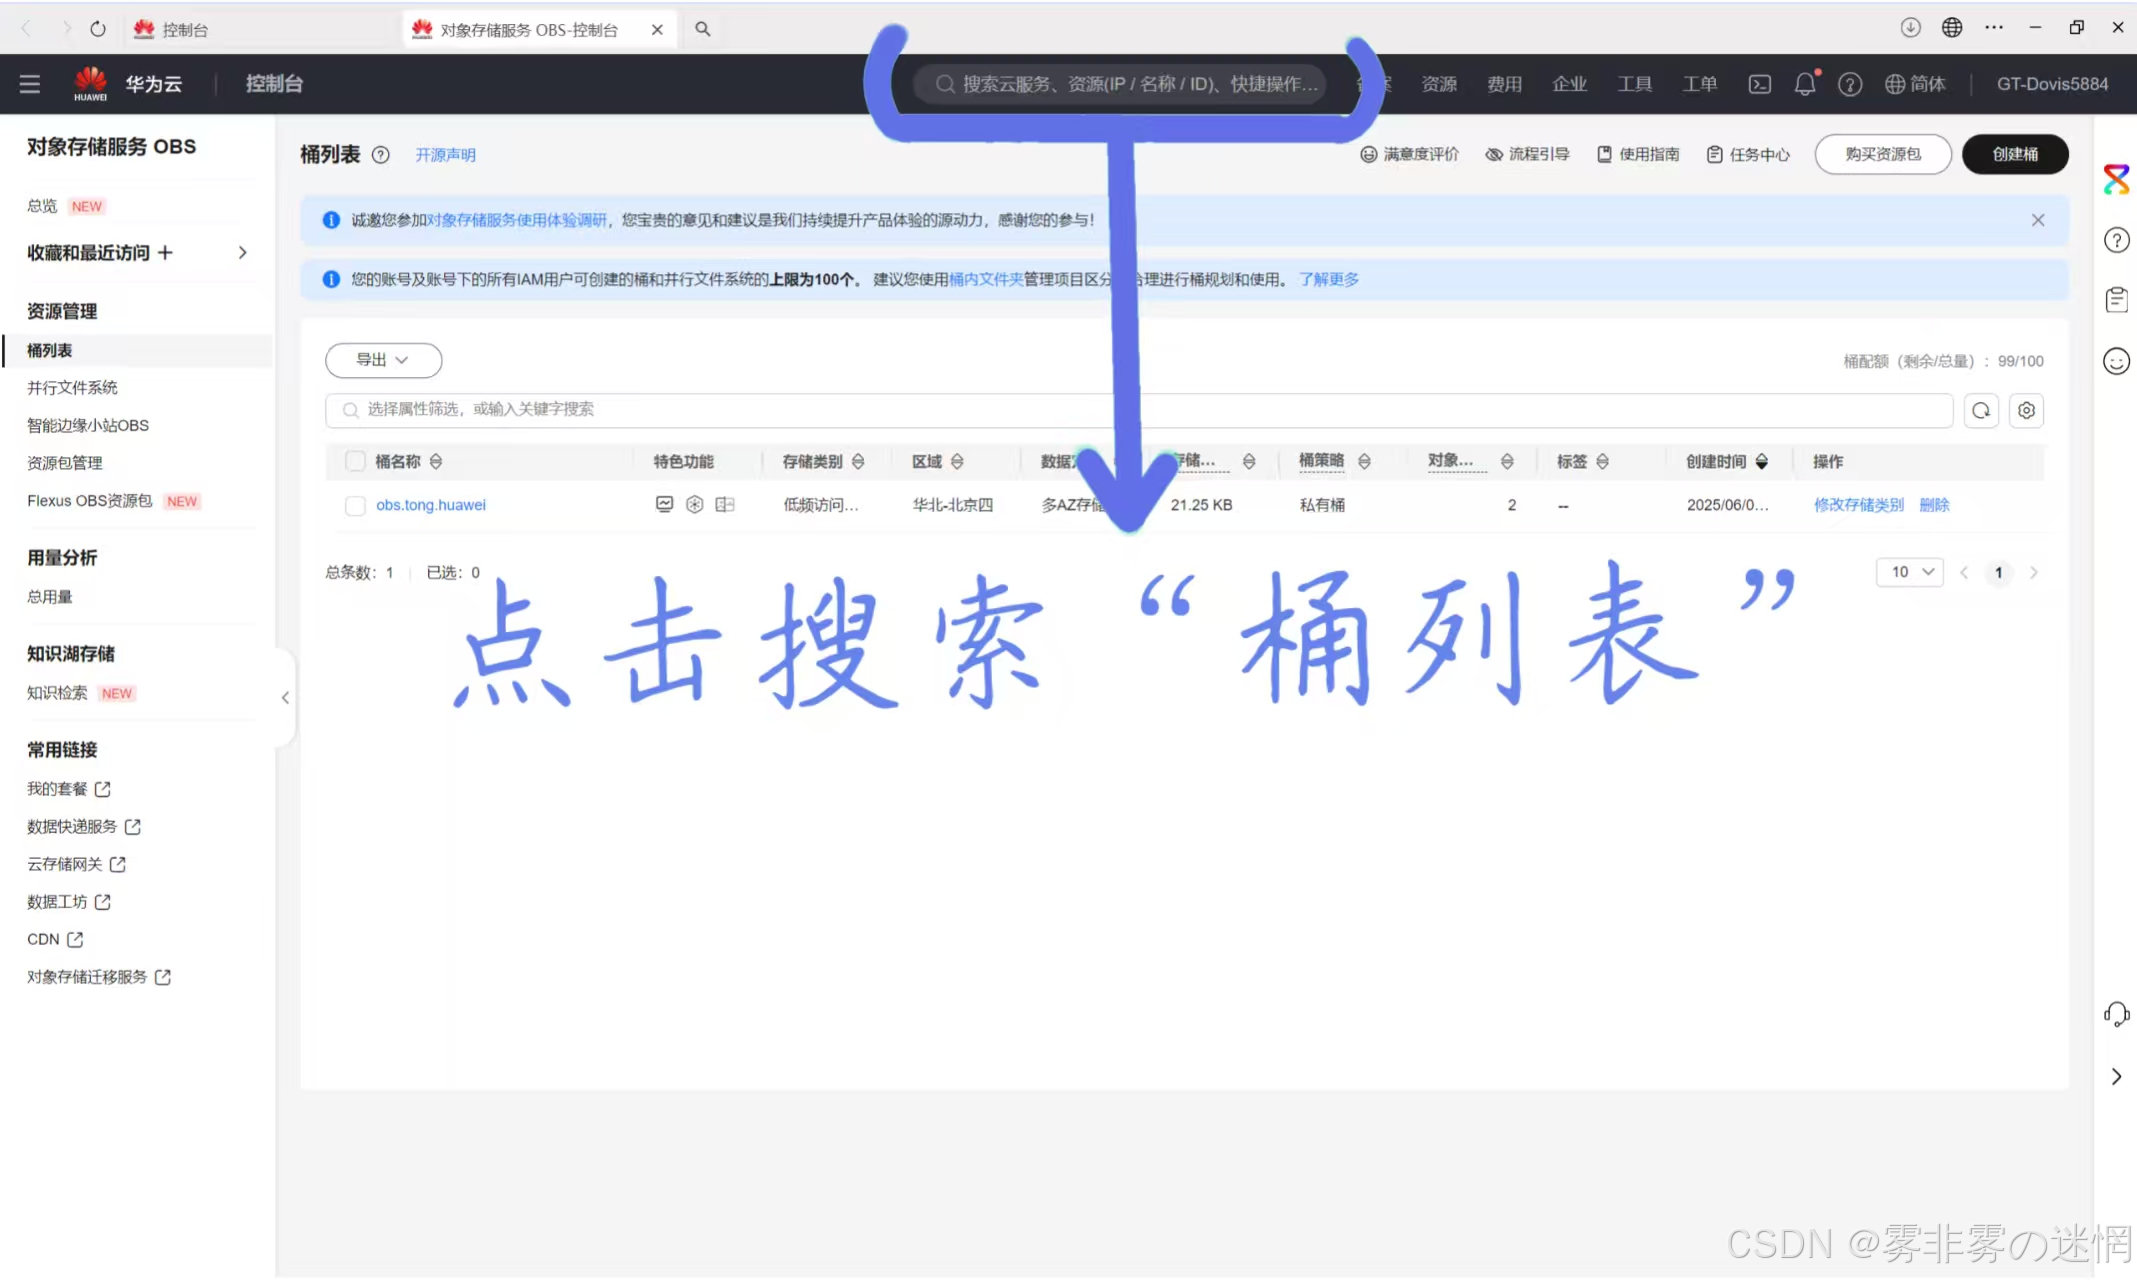Sort by 创建时间 column

tap(1761, 461)
